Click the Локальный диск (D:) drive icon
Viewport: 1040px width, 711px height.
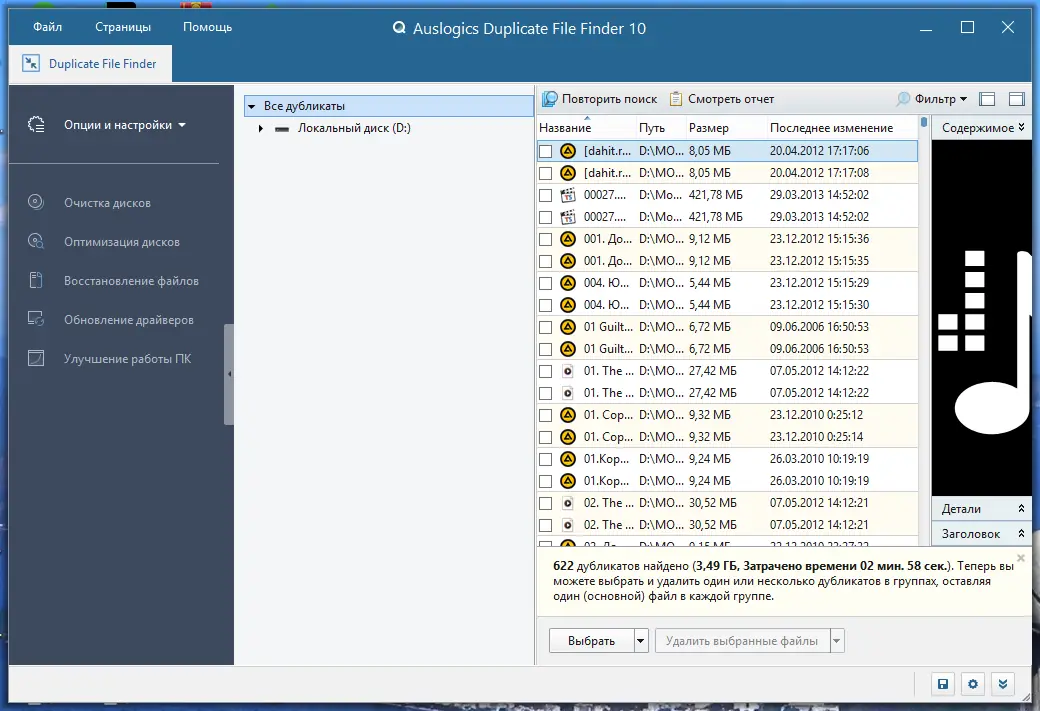pyautogui.click(x=282, y=129)
